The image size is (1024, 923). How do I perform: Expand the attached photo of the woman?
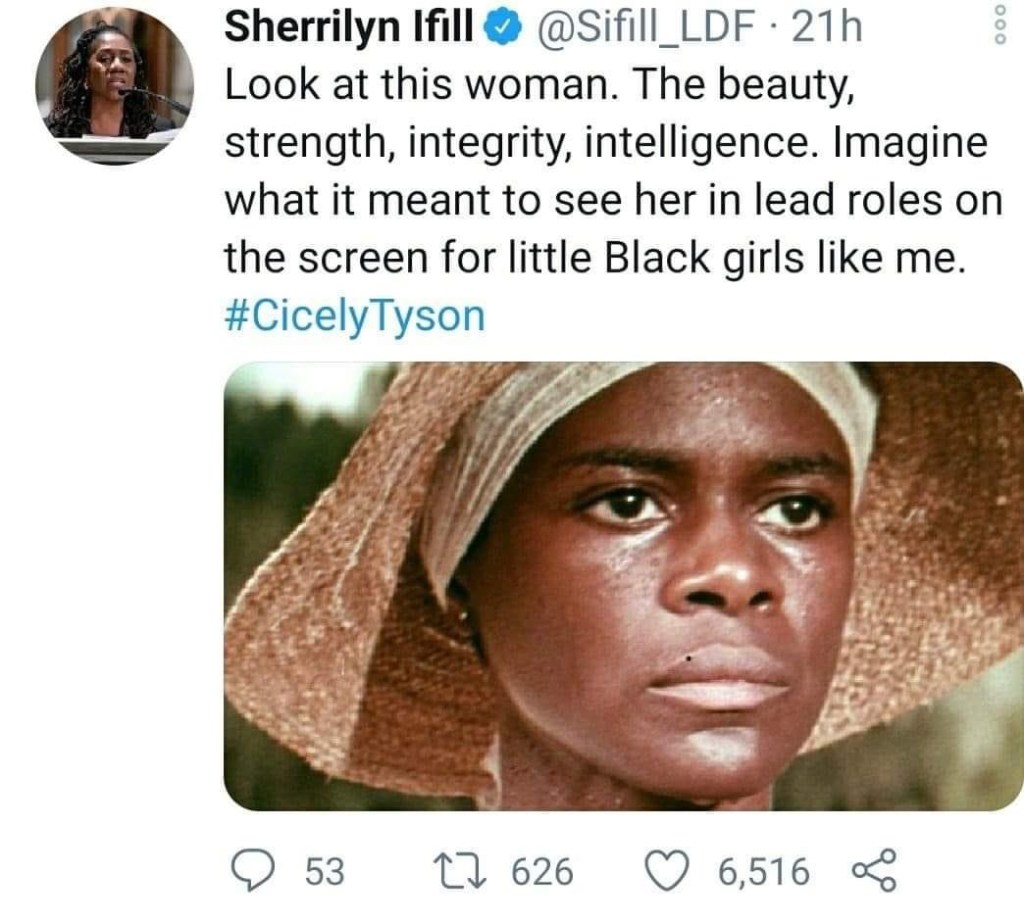[x=623, y=585]
